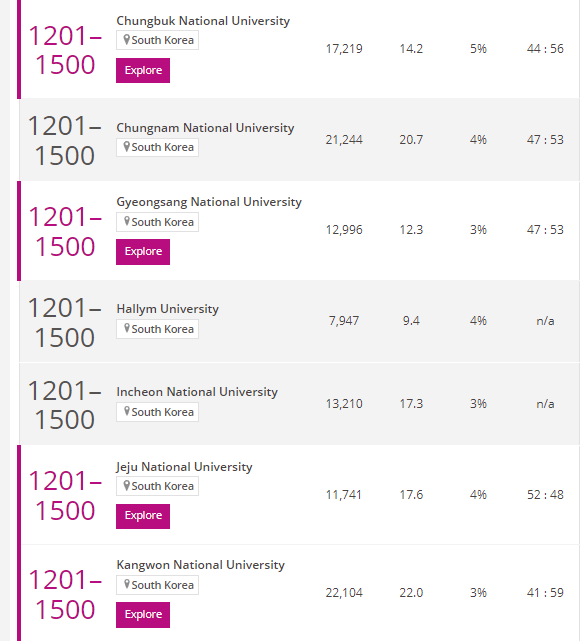The height and width of the screenshot is (641, 586).
Task: Open the Chungbuk National University link
Action: tap(203, 21)
